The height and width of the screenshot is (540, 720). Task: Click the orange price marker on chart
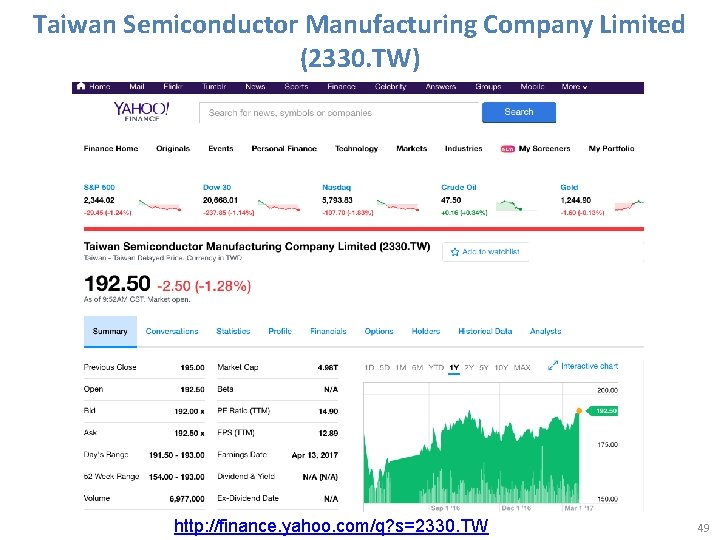578,410
